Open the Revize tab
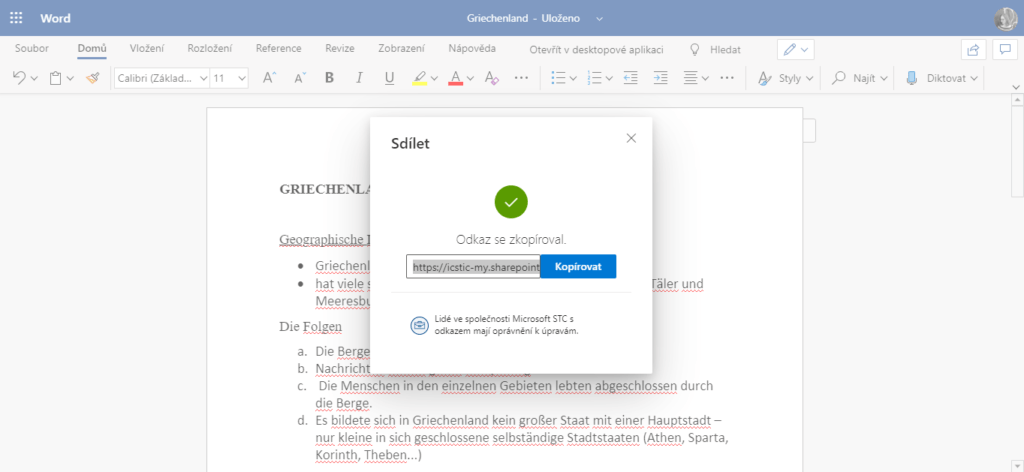This screenshot has width=1024, height=472. (339, 48)
